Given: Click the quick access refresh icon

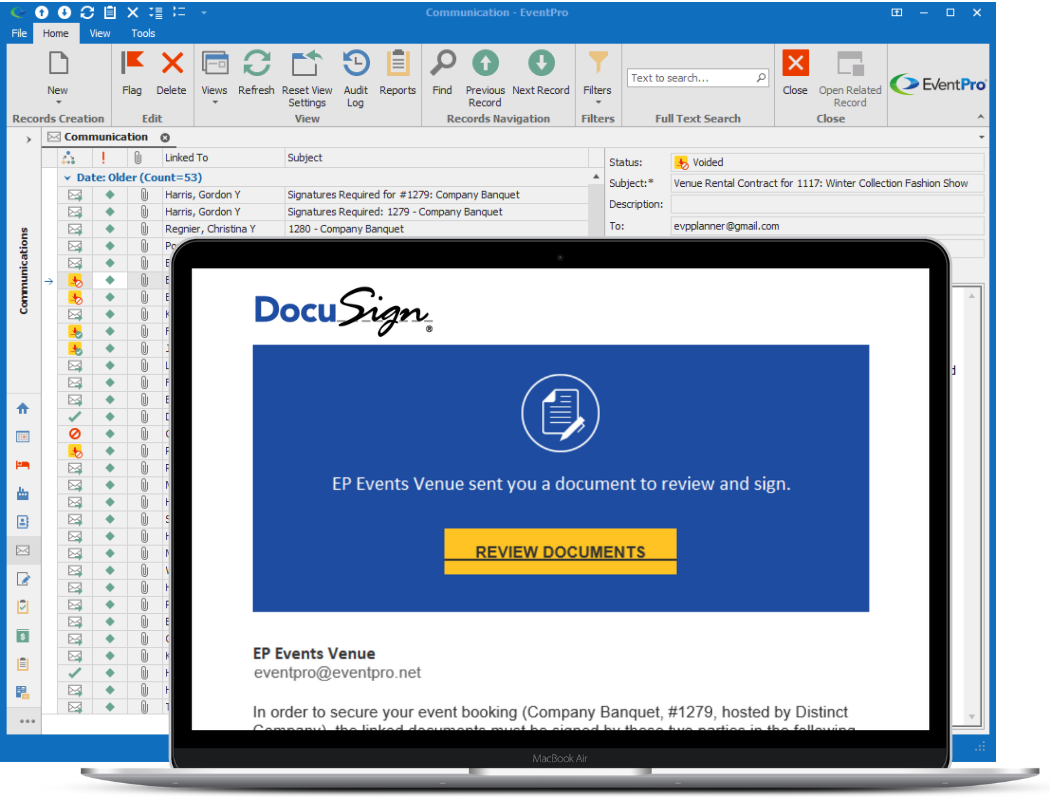Looking at the screenshot, I should pyautogui.click(x=87, y=12).
